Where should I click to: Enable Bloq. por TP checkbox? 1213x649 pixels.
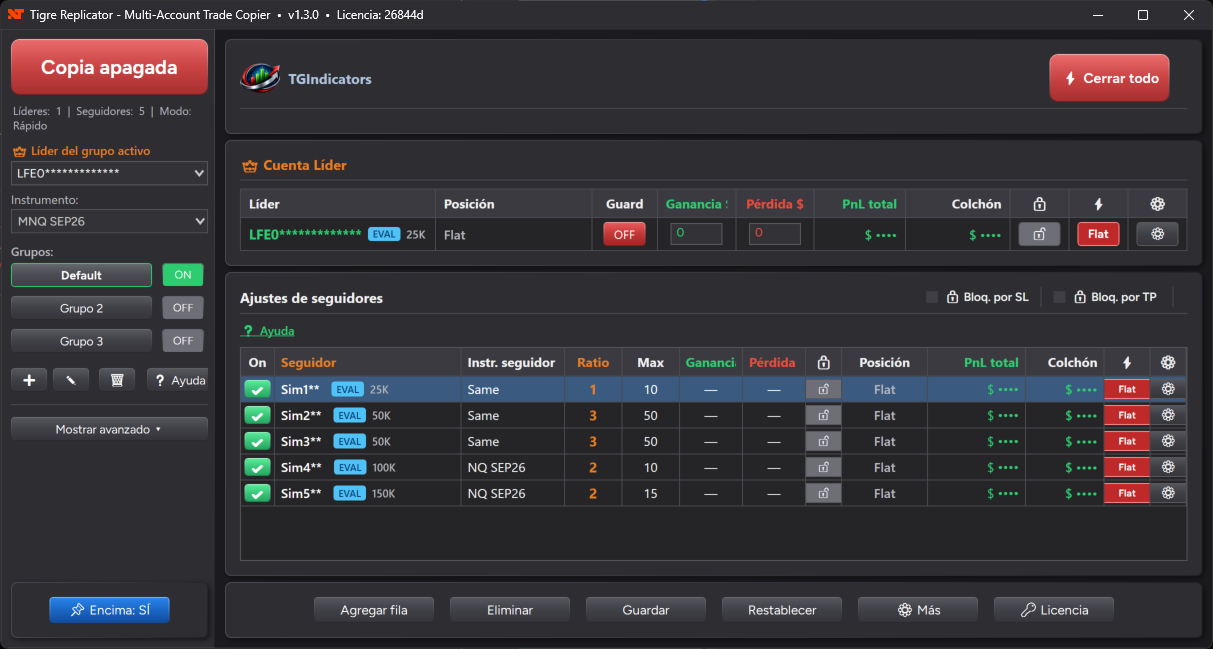click(1060, 297)
